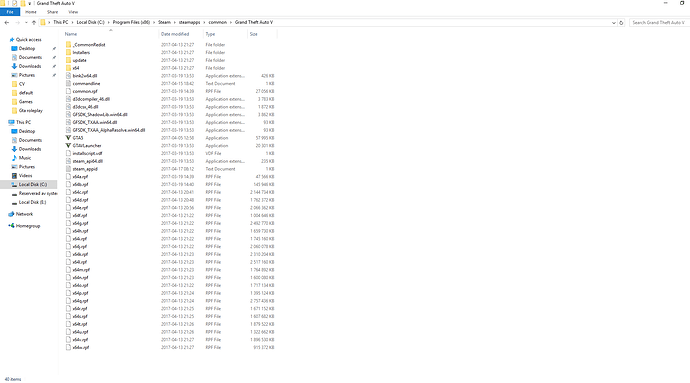Select the x64 folder icon
The width and height of the screenshot is (690, 383).
click(x=68, y=68)
